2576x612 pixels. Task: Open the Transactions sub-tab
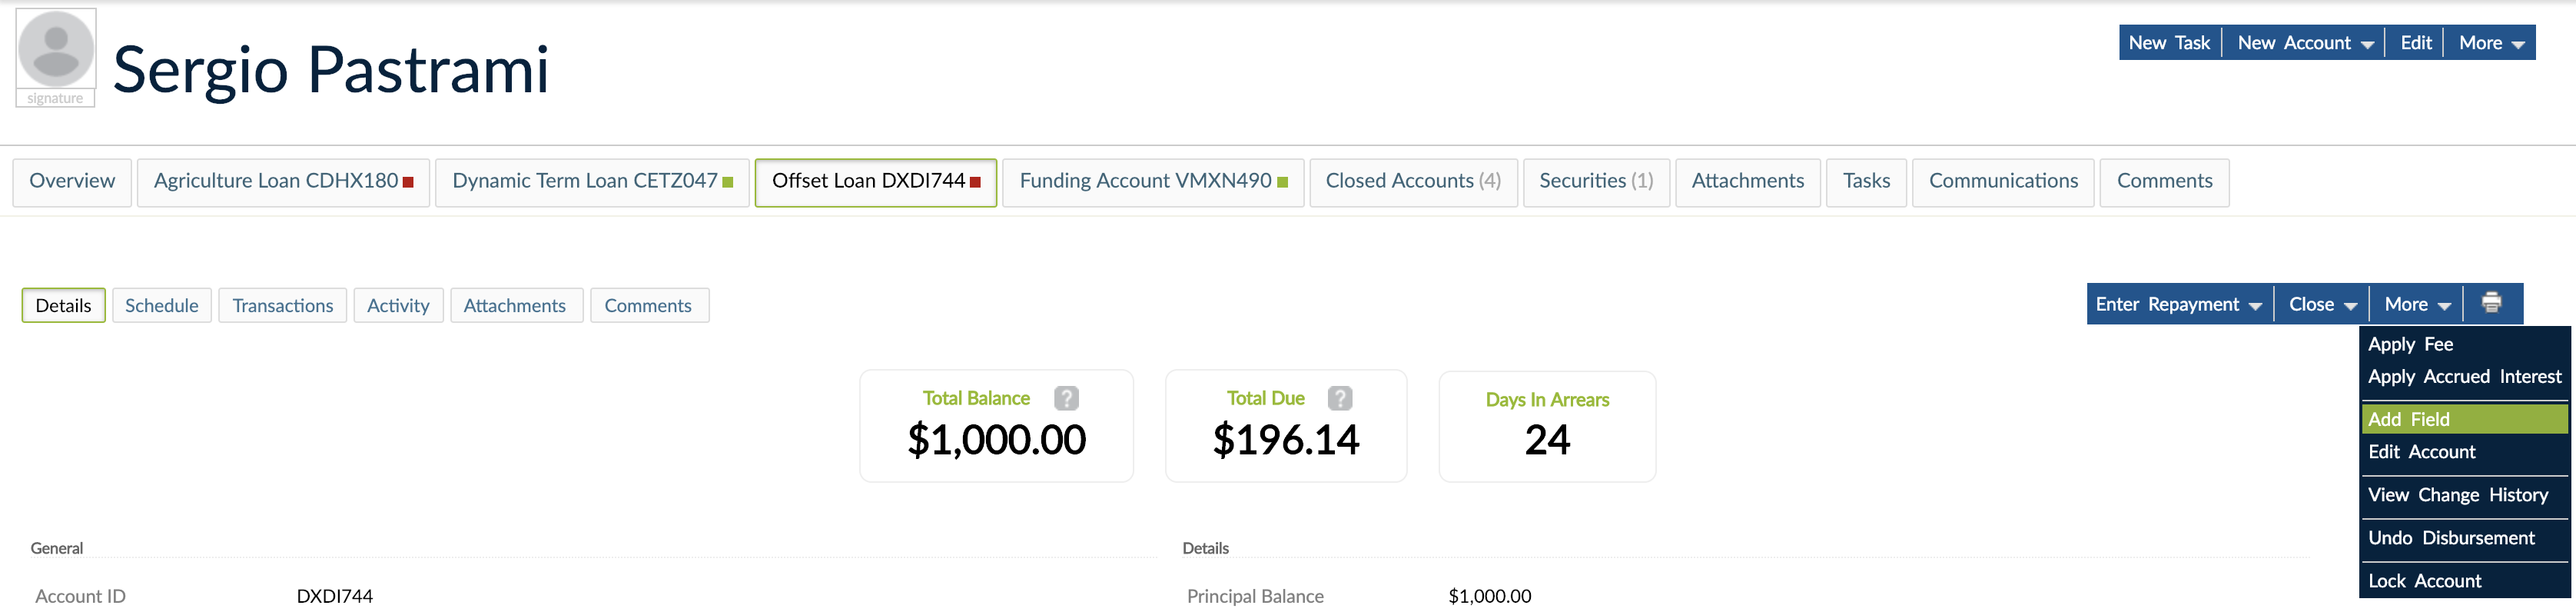(282, 306)
